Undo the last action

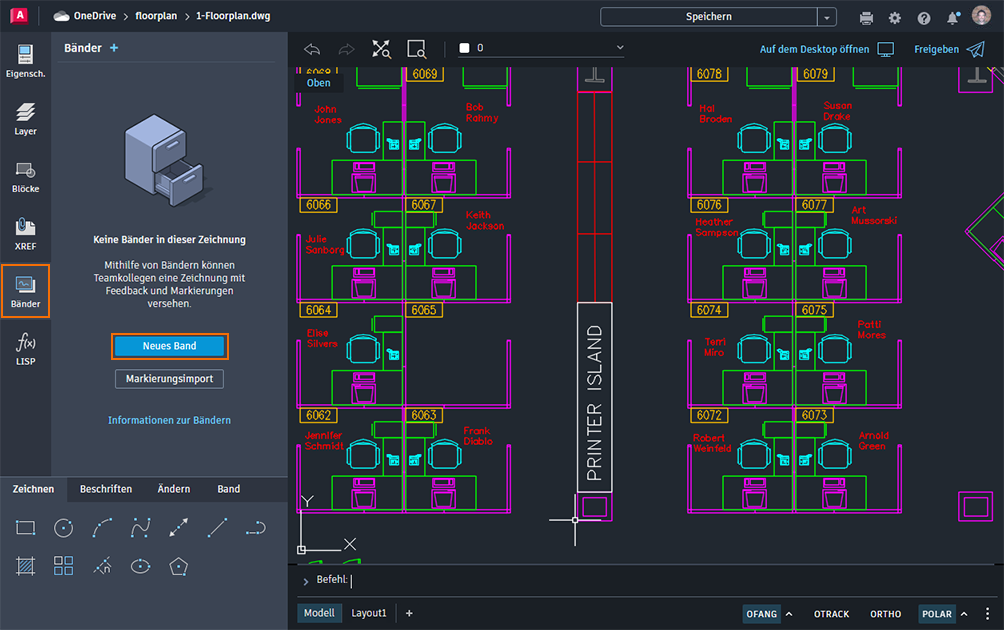(312, 49)
